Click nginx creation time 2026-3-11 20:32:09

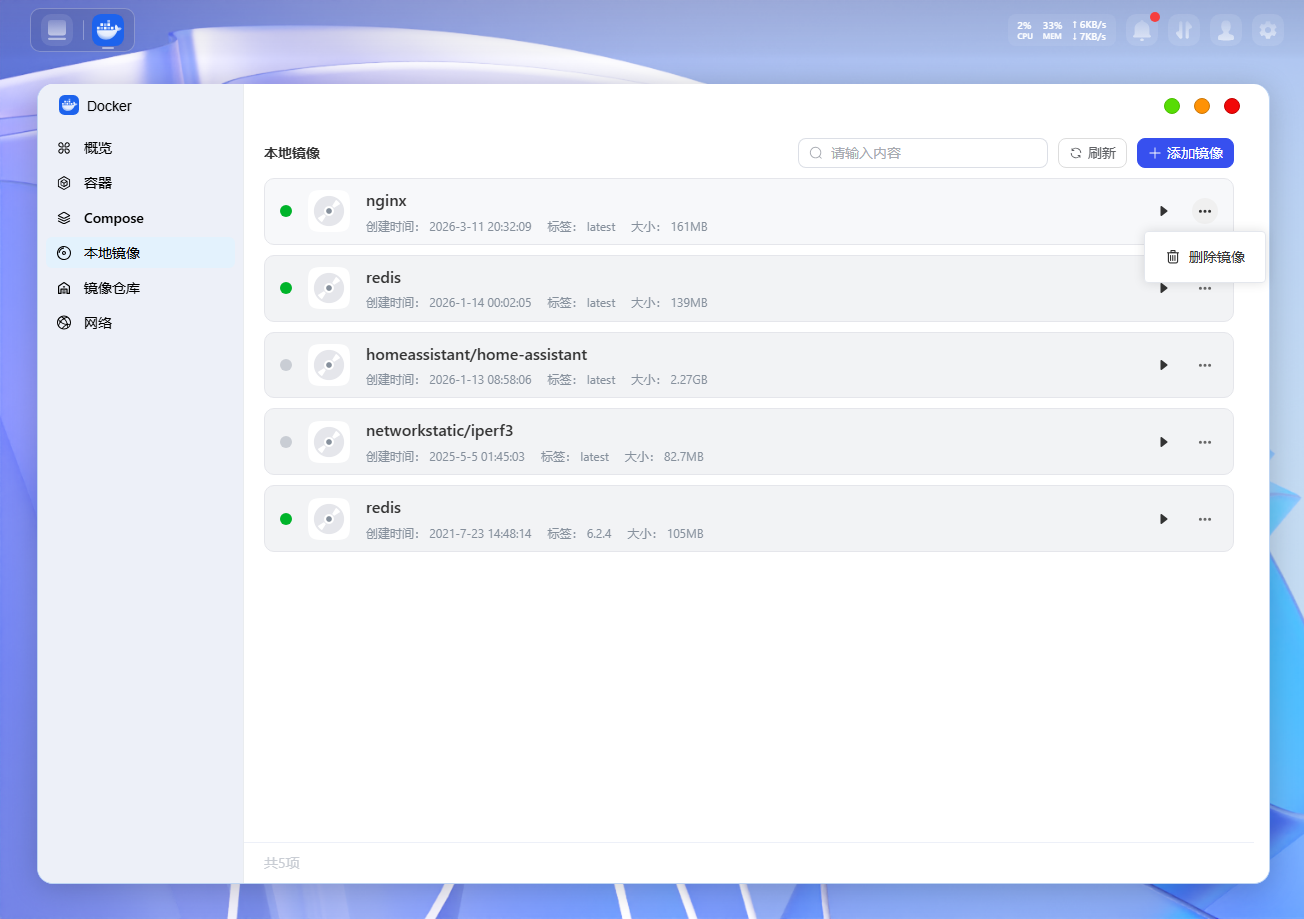click(480, 227)
